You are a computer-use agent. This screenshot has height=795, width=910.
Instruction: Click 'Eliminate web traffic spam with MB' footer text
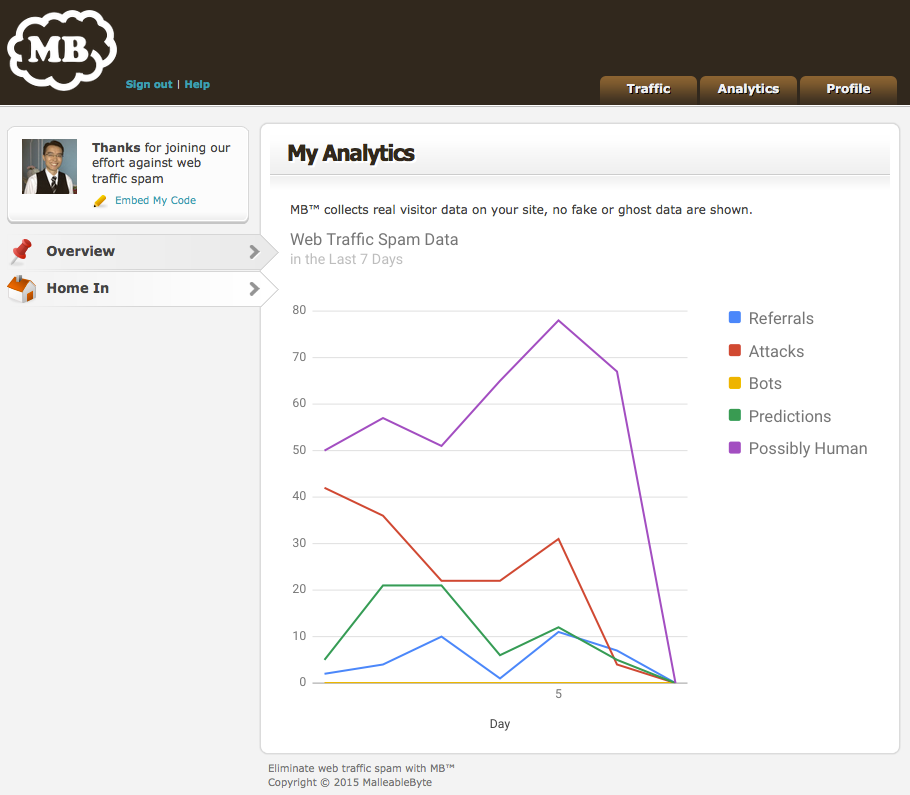(x=361, y=768)
